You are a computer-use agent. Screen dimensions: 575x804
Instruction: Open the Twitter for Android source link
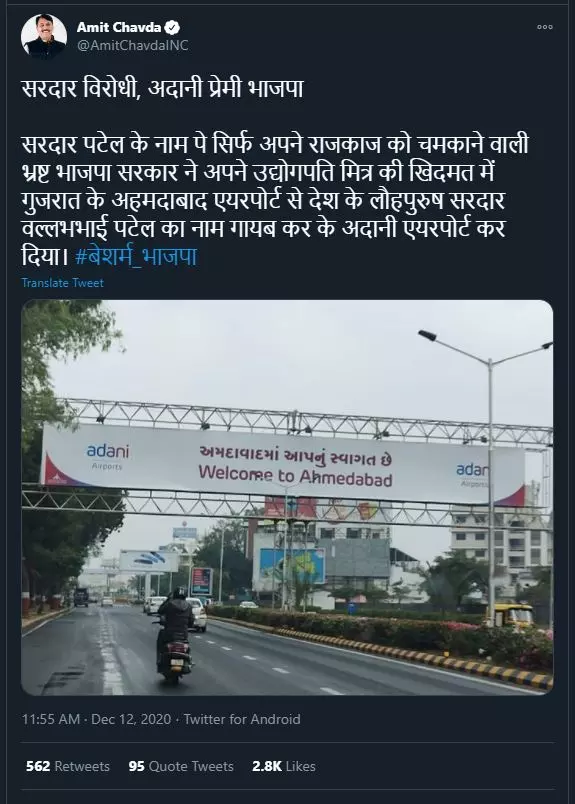click(242, 719)
